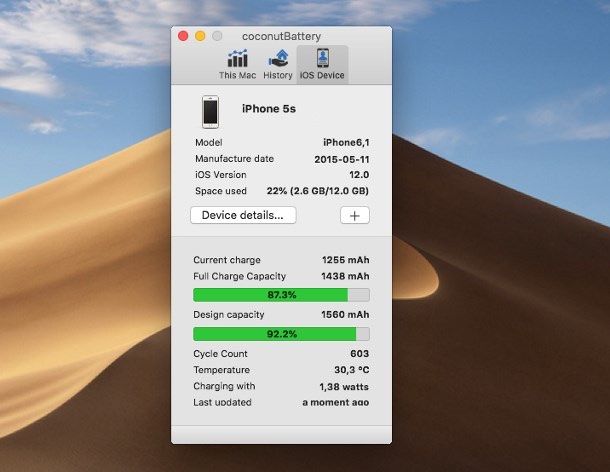
Task: Open the Device details button
Action: point(243,215)
